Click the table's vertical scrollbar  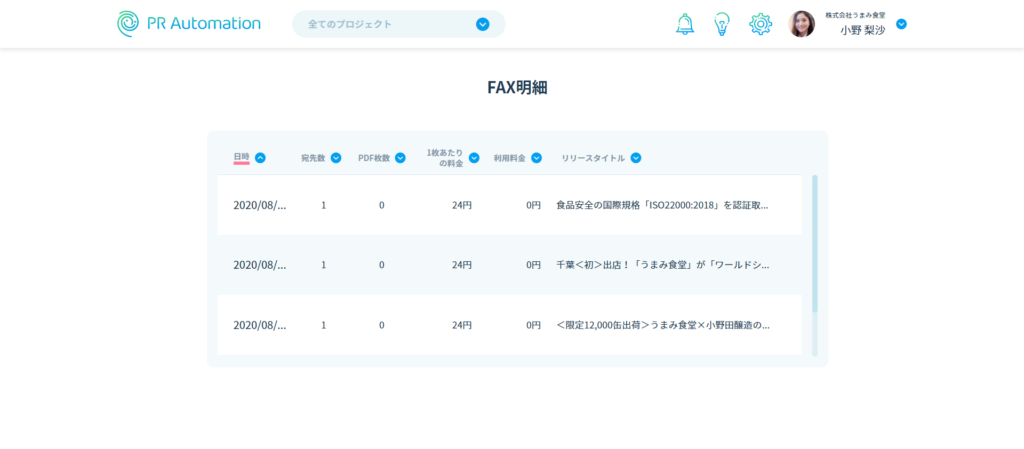pyautogui.click(x=814, y=245)
